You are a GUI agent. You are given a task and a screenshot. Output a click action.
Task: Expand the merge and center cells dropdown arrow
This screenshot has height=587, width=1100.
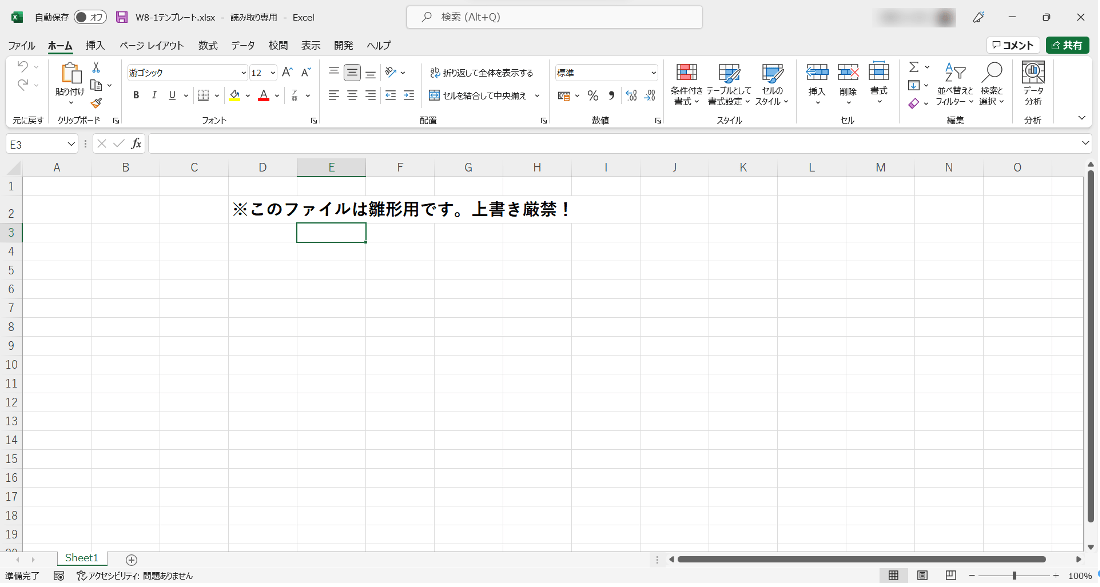tap(534, 96)
